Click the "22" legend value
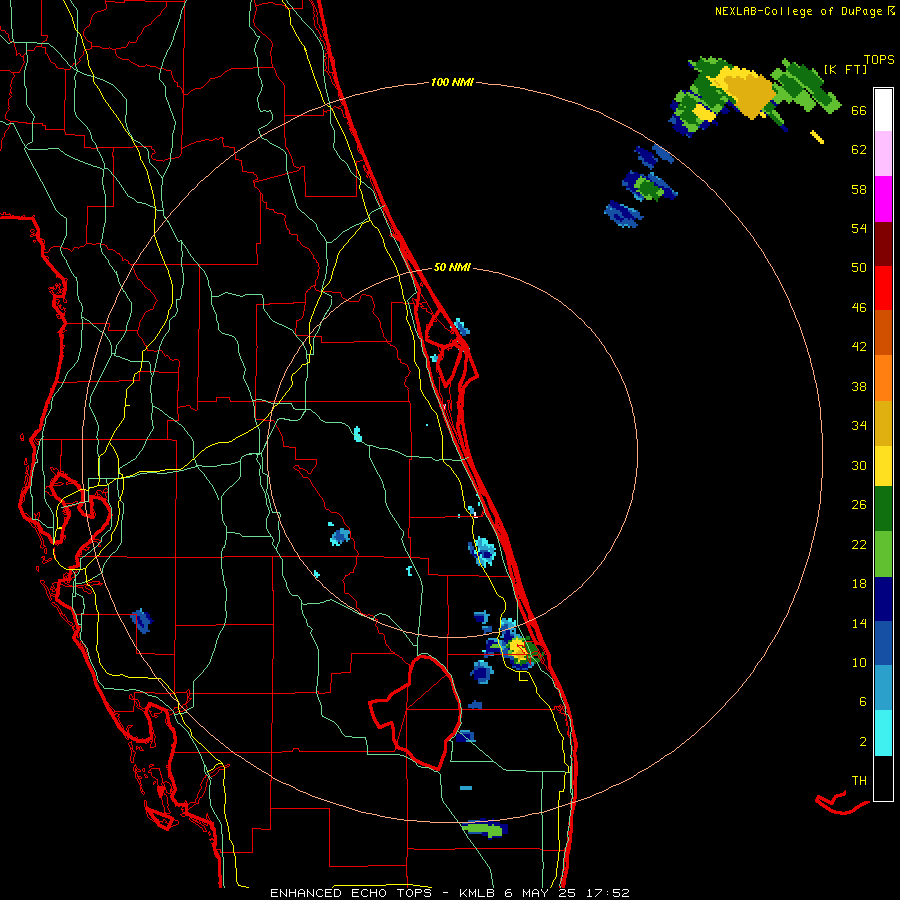Image resolution: width=900 pixels, height=900 pixels. [859, 545]
